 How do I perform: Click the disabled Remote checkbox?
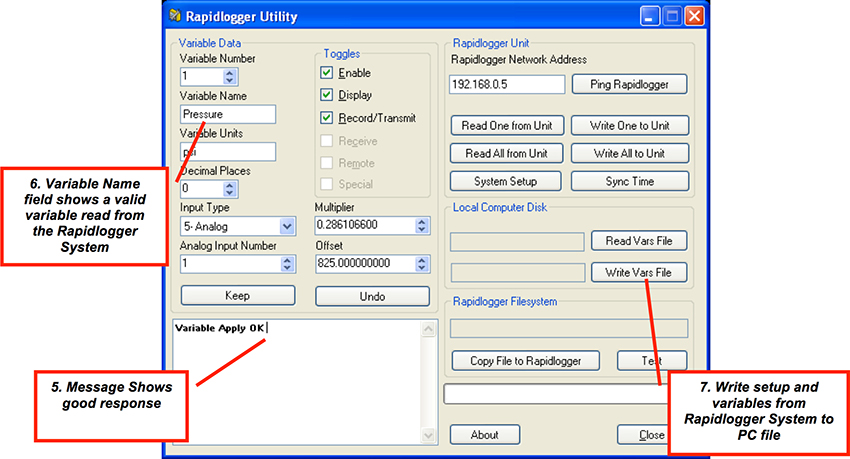pos(326,163)
